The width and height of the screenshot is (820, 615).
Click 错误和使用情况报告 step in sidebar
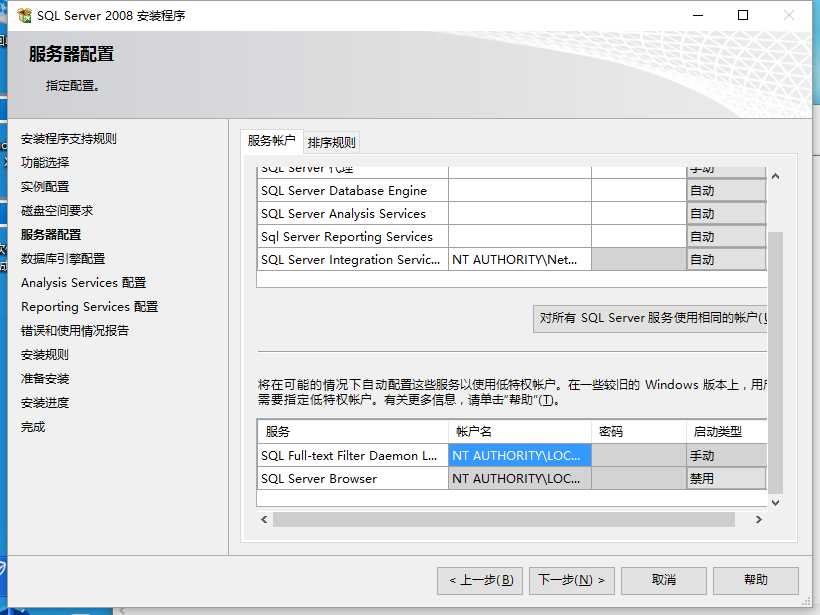(75, 331)
